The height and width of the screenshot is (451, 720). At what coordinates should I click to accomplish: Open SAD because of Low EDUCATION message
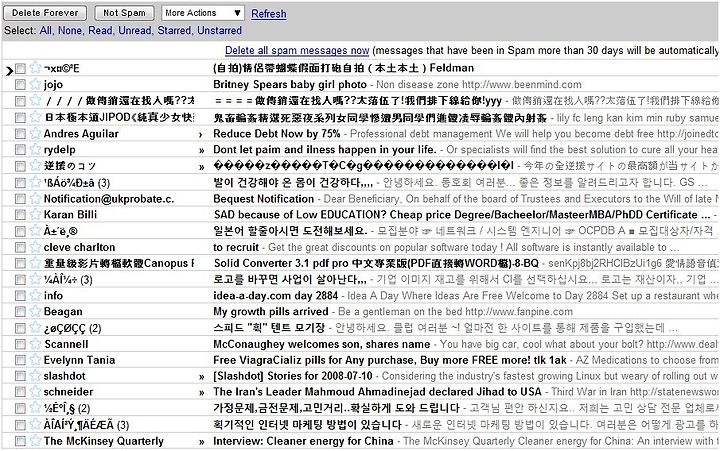(x=462, y=215)
